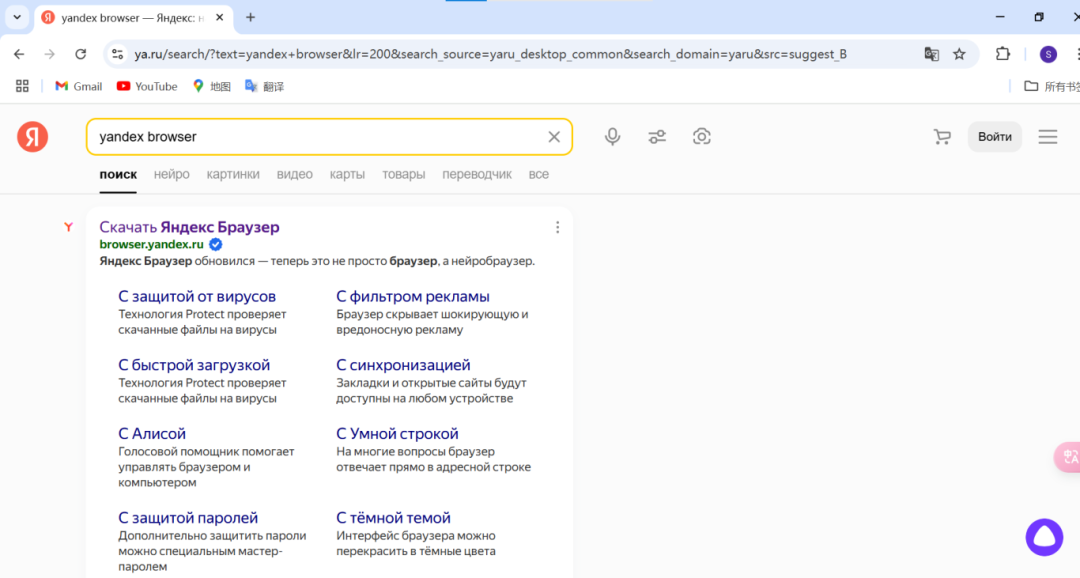Open С Алисой link

[152, 434]
